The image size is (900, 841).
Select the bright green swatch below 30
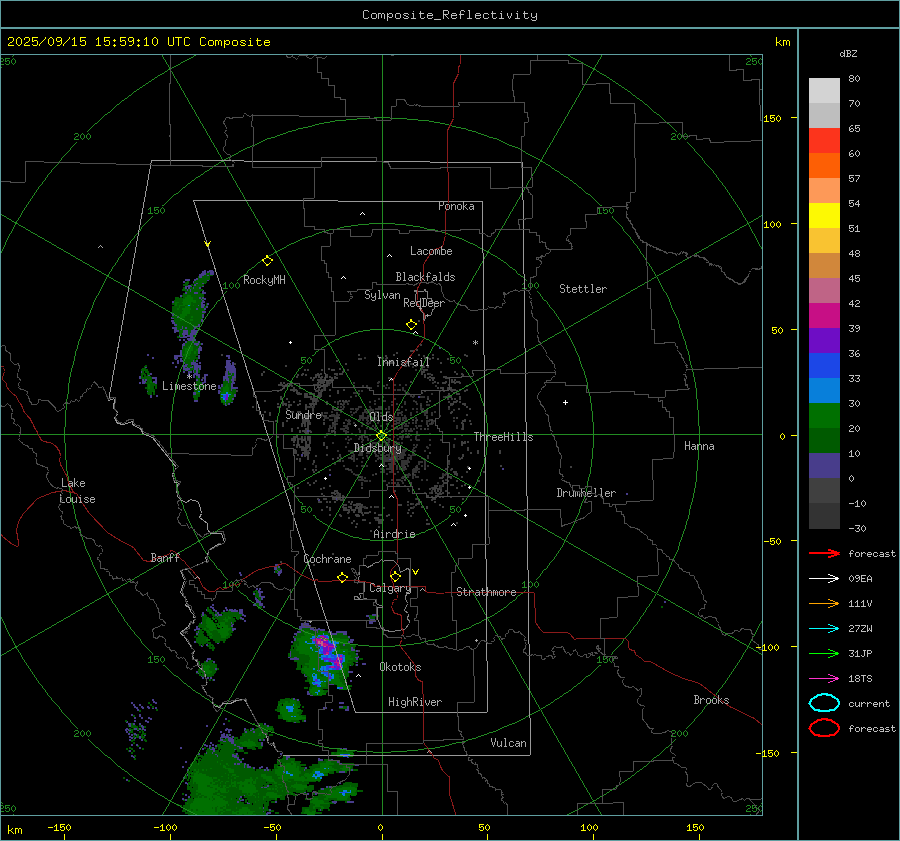[824, 416]
